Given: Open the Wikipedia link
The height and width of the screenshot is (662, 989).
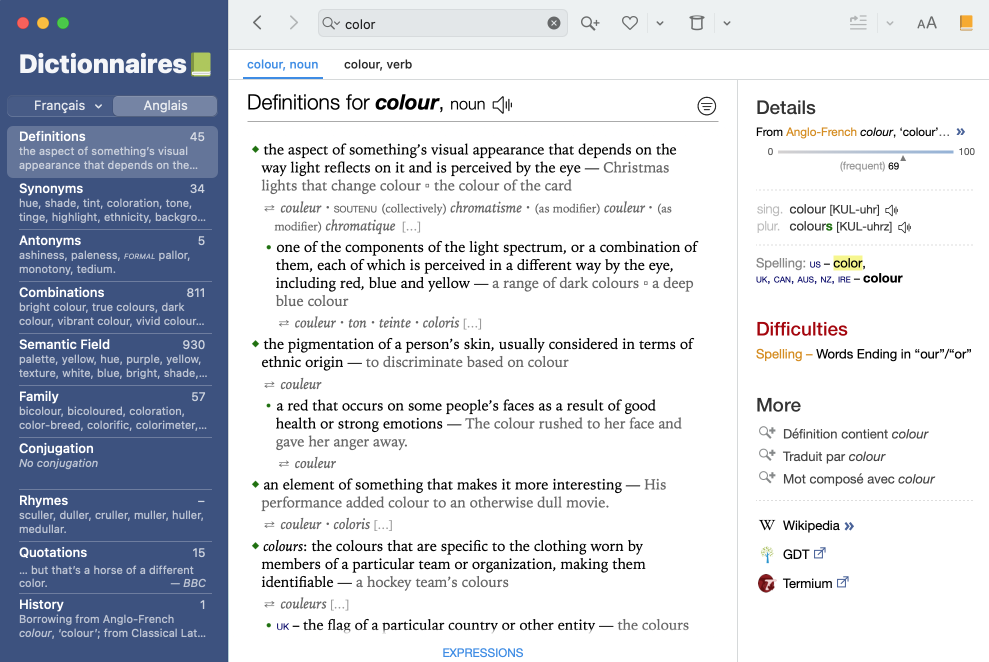Looking at the screenshot, I should 811,525.
